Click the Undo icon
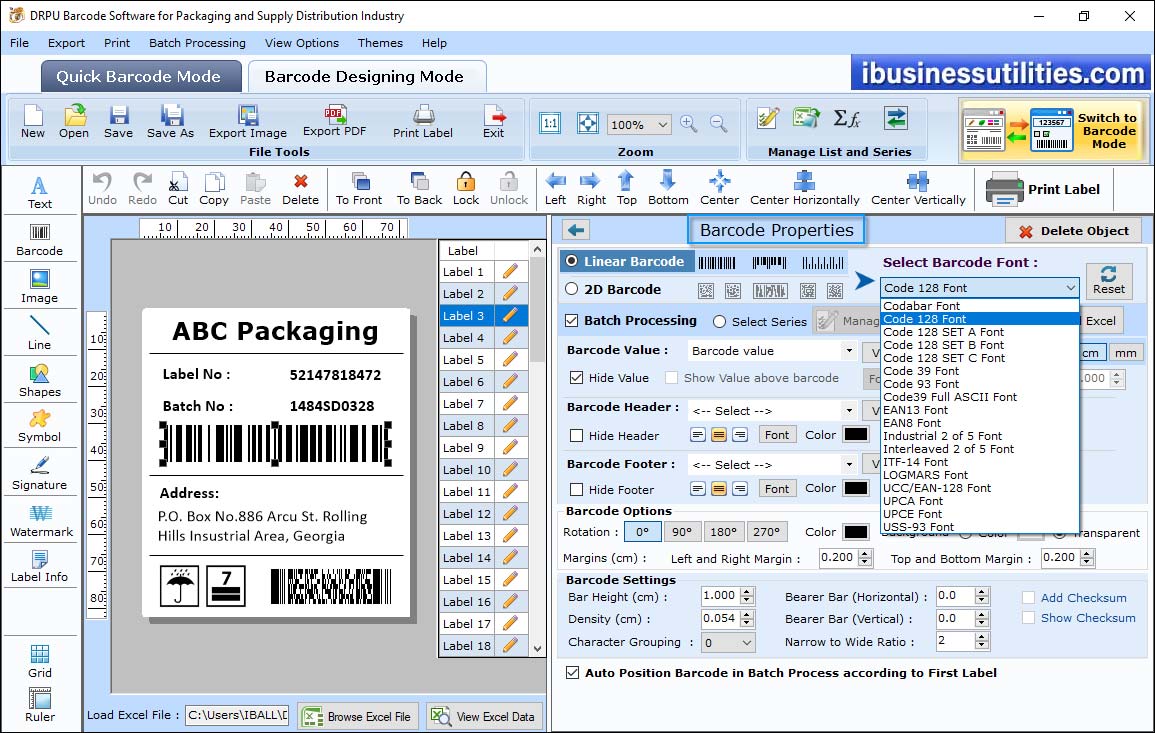This screenshot has width=1155, height=733. coord(102,189)
